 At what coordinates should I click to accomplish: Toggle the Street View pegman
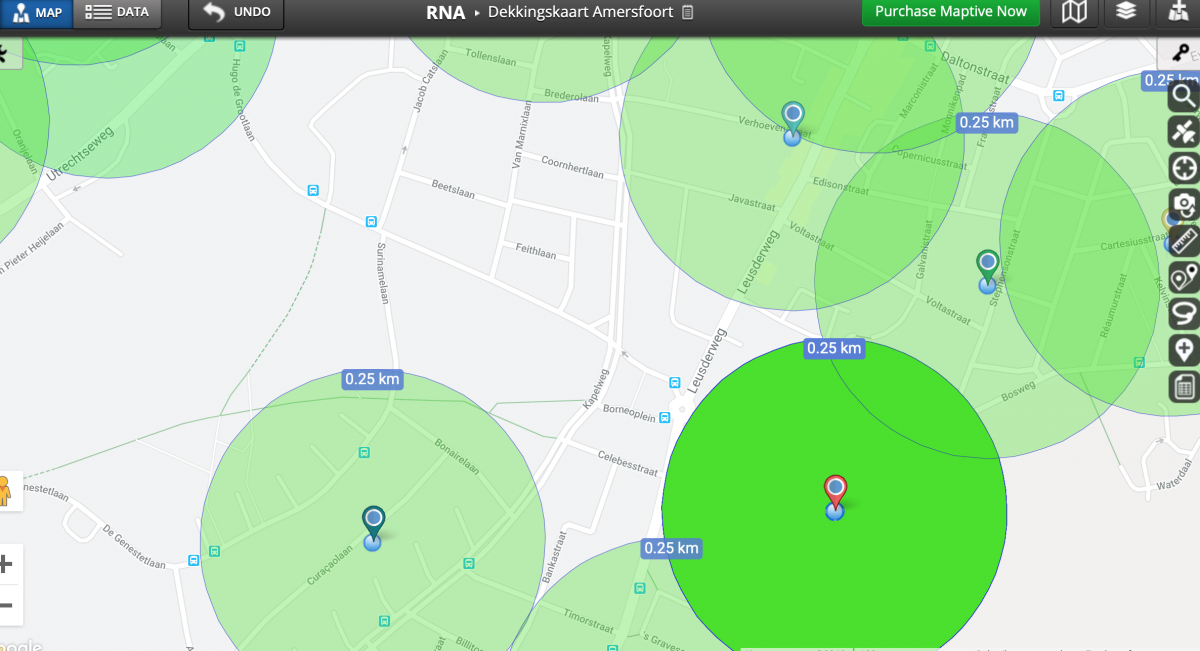[x=9, y=491]
